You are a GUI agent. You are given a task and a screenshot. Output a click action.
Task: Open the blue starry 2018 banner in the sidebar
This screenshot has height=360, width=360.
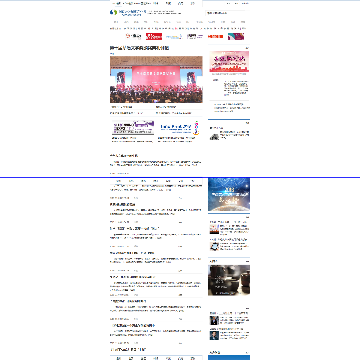pos(229,194)
